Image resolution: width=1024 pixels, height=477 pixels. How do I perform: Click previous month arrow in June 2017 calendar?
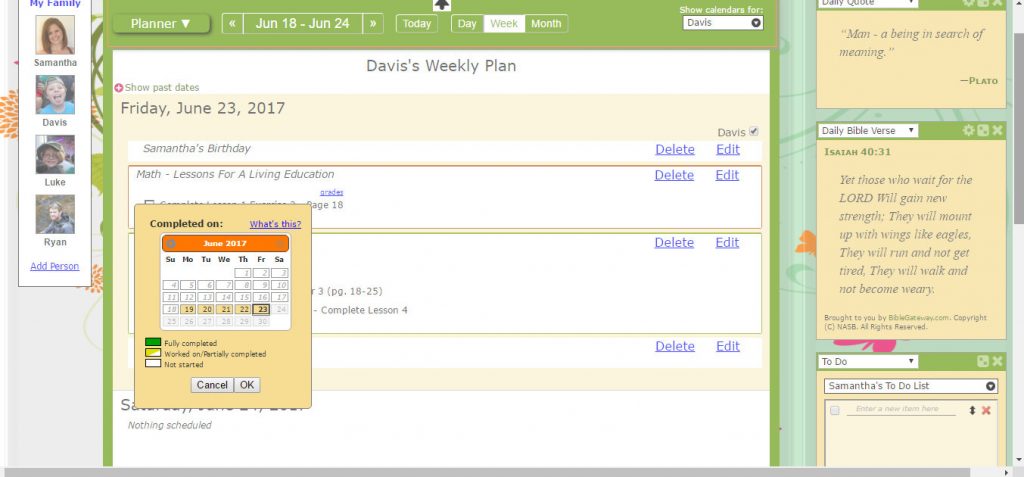tap(171, 244)
